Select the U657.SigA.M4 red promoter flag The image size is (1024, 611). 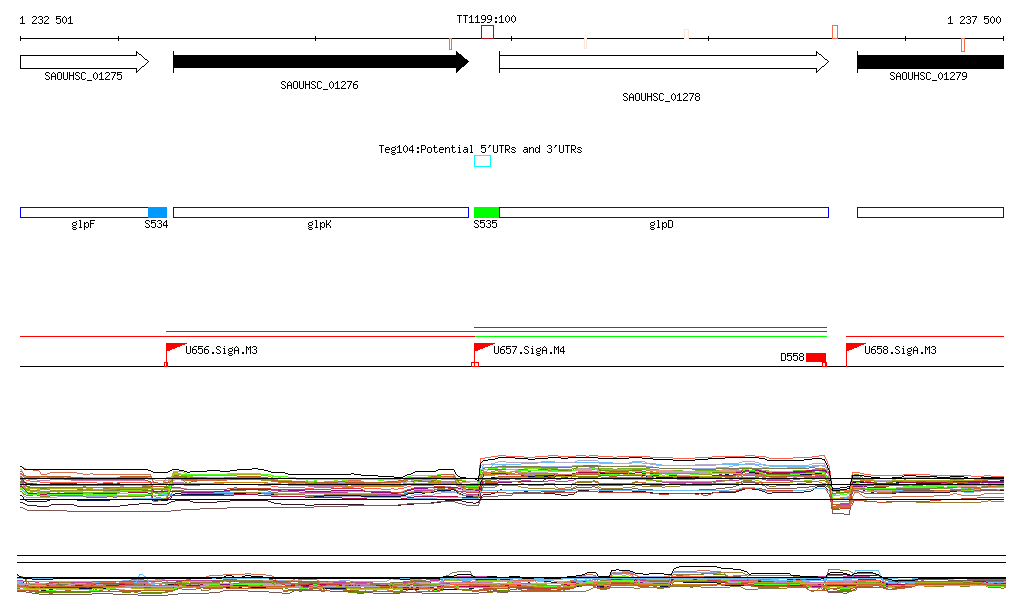point(483,348)
